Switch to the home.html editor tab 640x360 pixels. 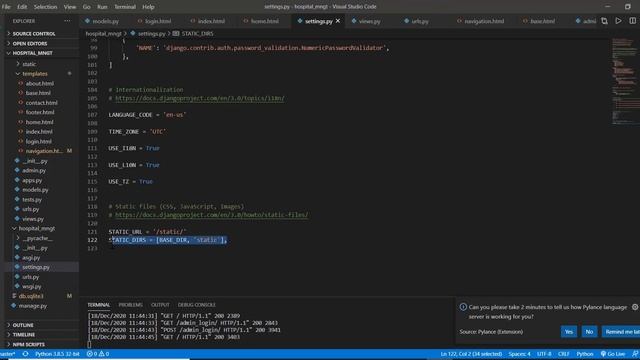(x=264, y=21)
